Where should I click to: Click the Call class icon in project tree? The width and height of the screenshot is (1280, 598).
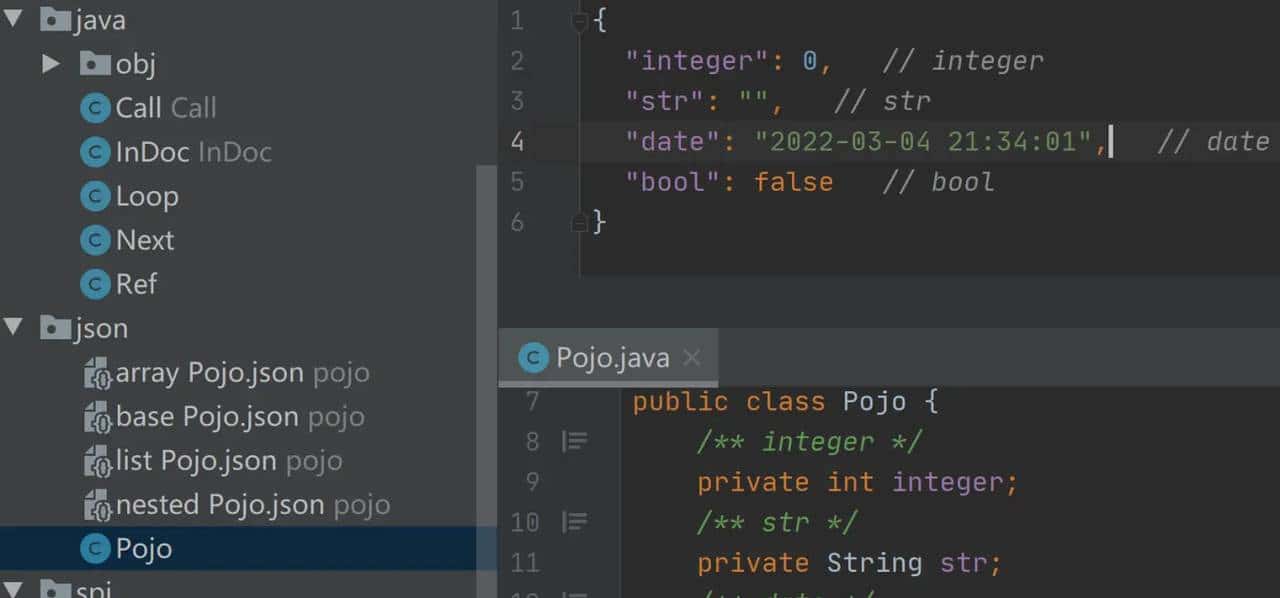[94, 108]
